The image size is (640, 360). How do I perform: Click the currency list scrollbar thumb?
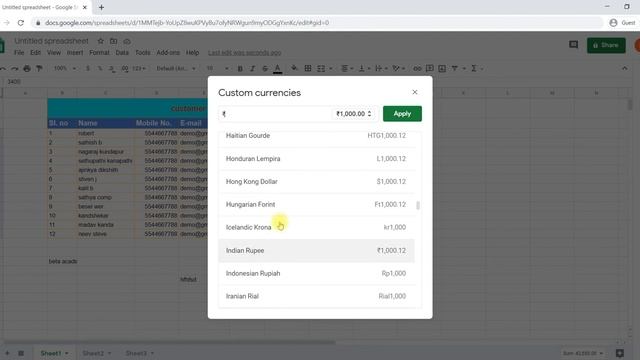click(418, 205)
